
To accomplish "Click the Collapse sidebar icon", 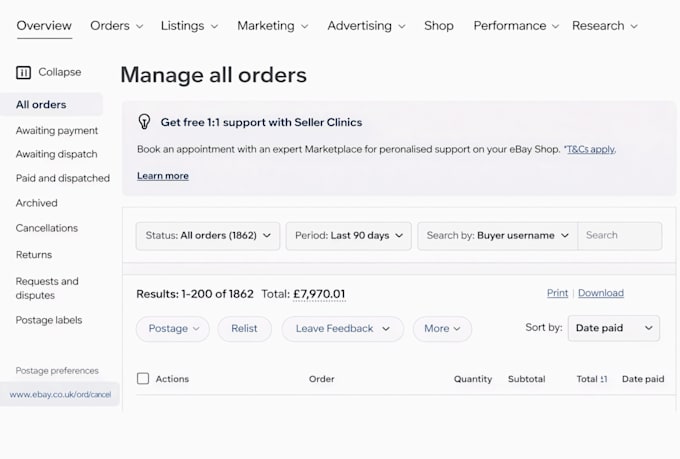I will (23, 72).
